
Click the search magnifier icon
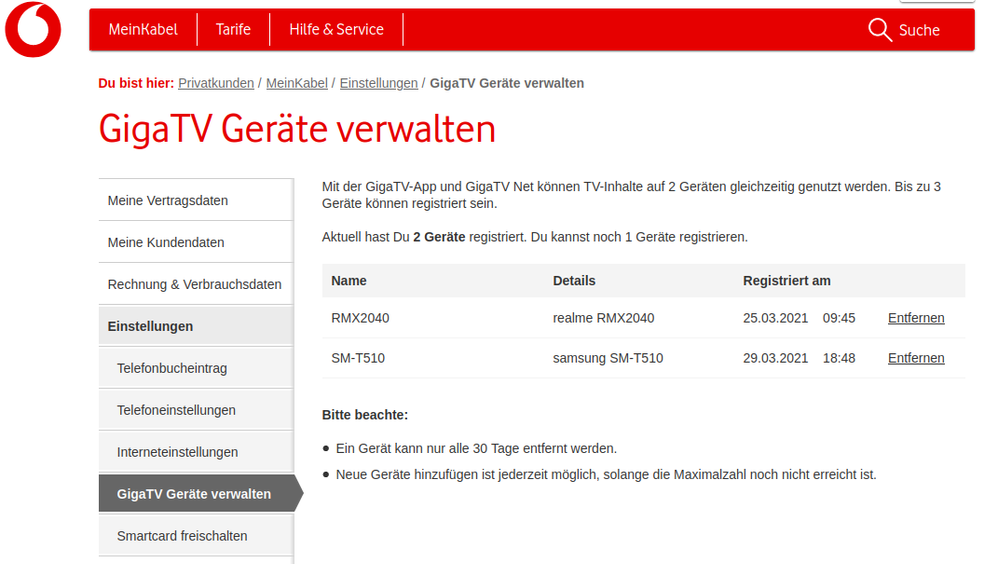880,29
